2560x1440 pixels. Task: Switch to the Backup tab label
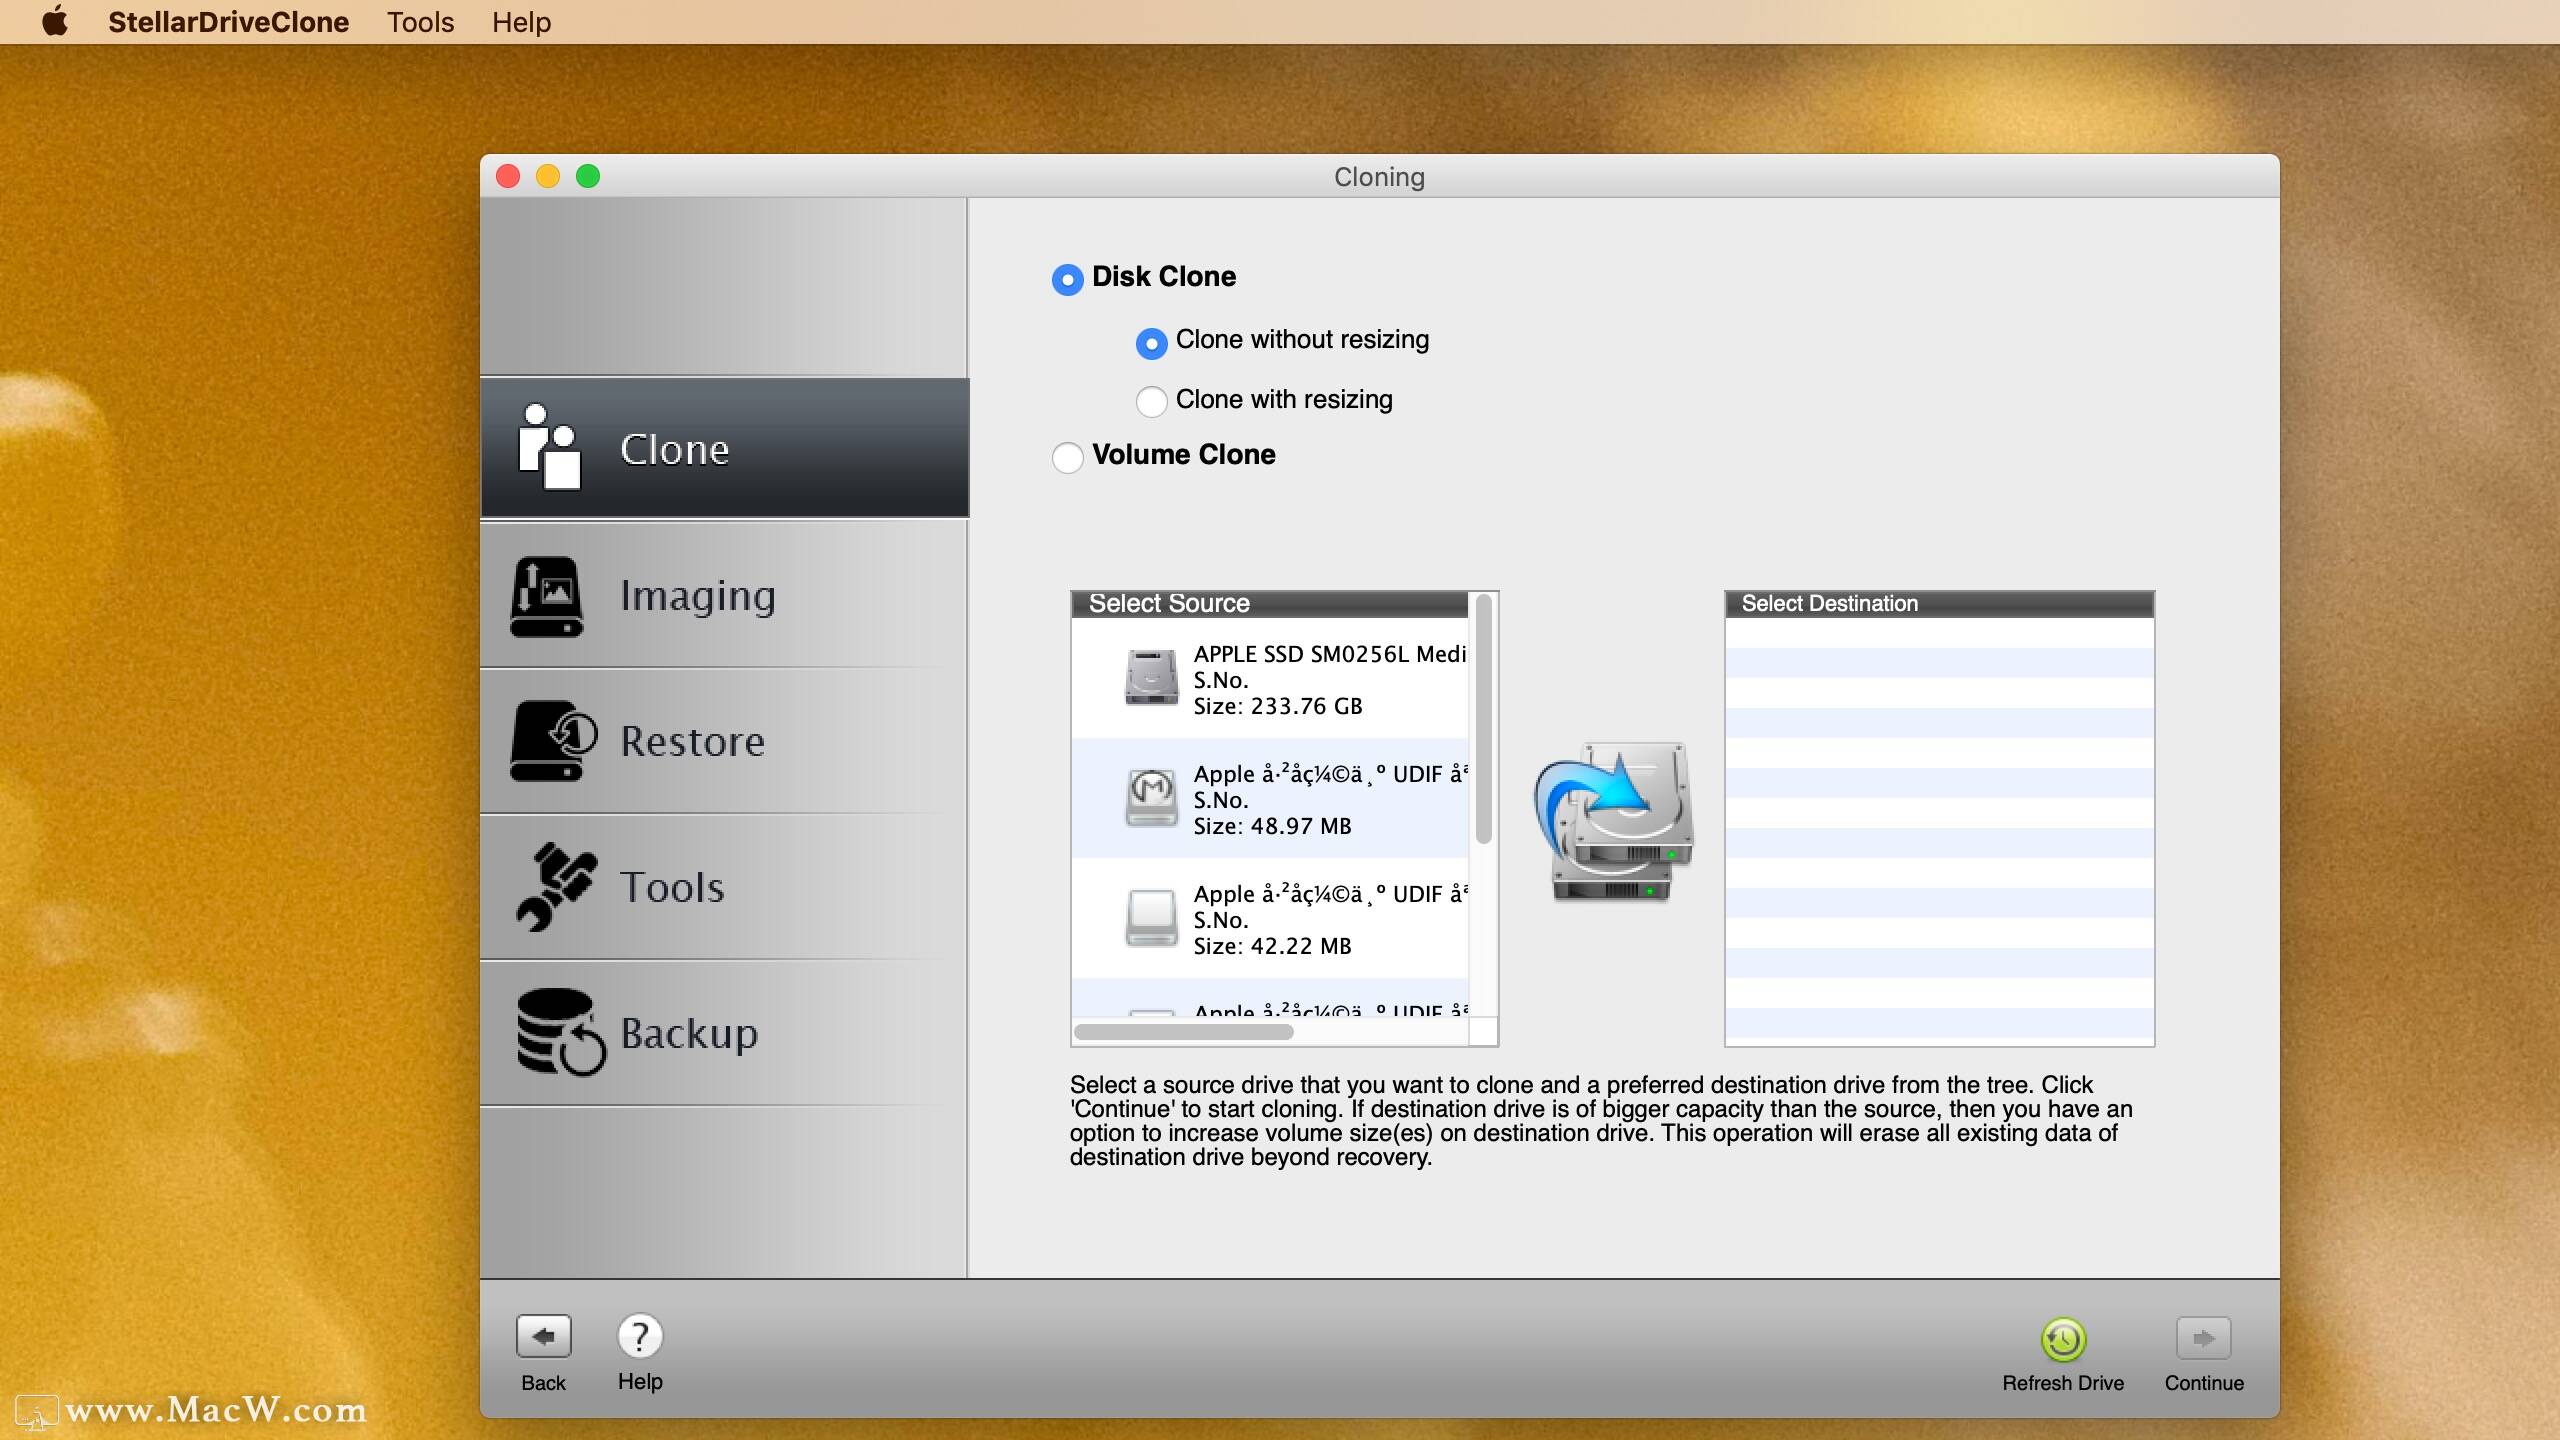tap(689, 1033)
